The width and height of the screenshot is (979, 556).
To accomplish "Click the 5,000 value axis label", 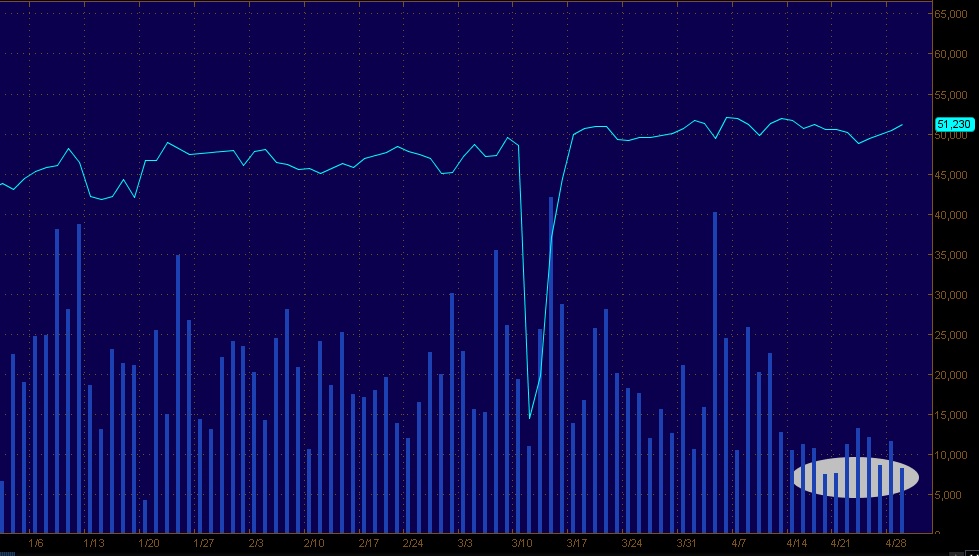I will click(x=955, y=495).
